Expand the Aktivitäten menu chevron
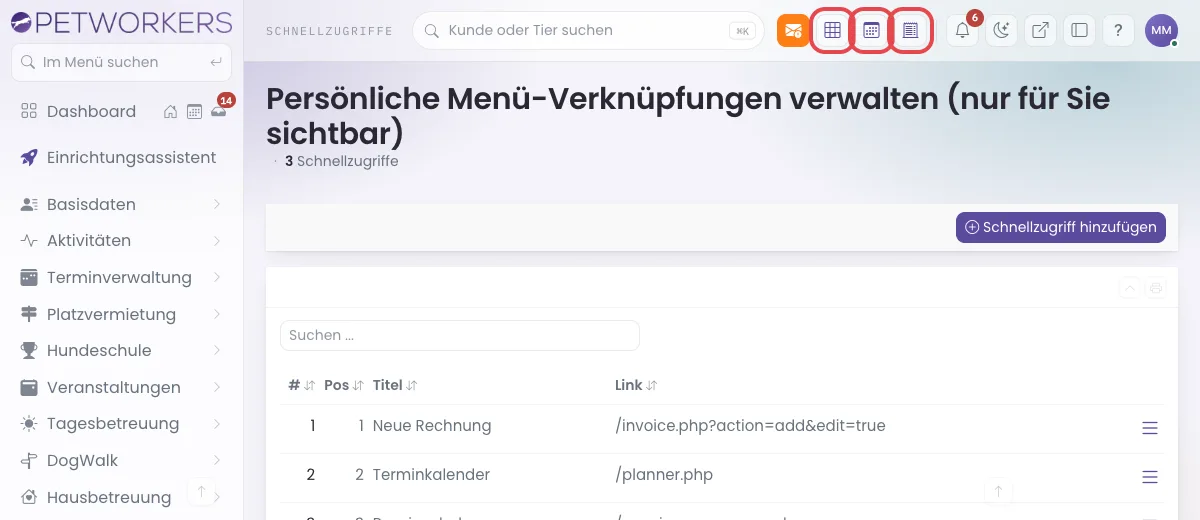1200x520 pixels. pos(217,241)
